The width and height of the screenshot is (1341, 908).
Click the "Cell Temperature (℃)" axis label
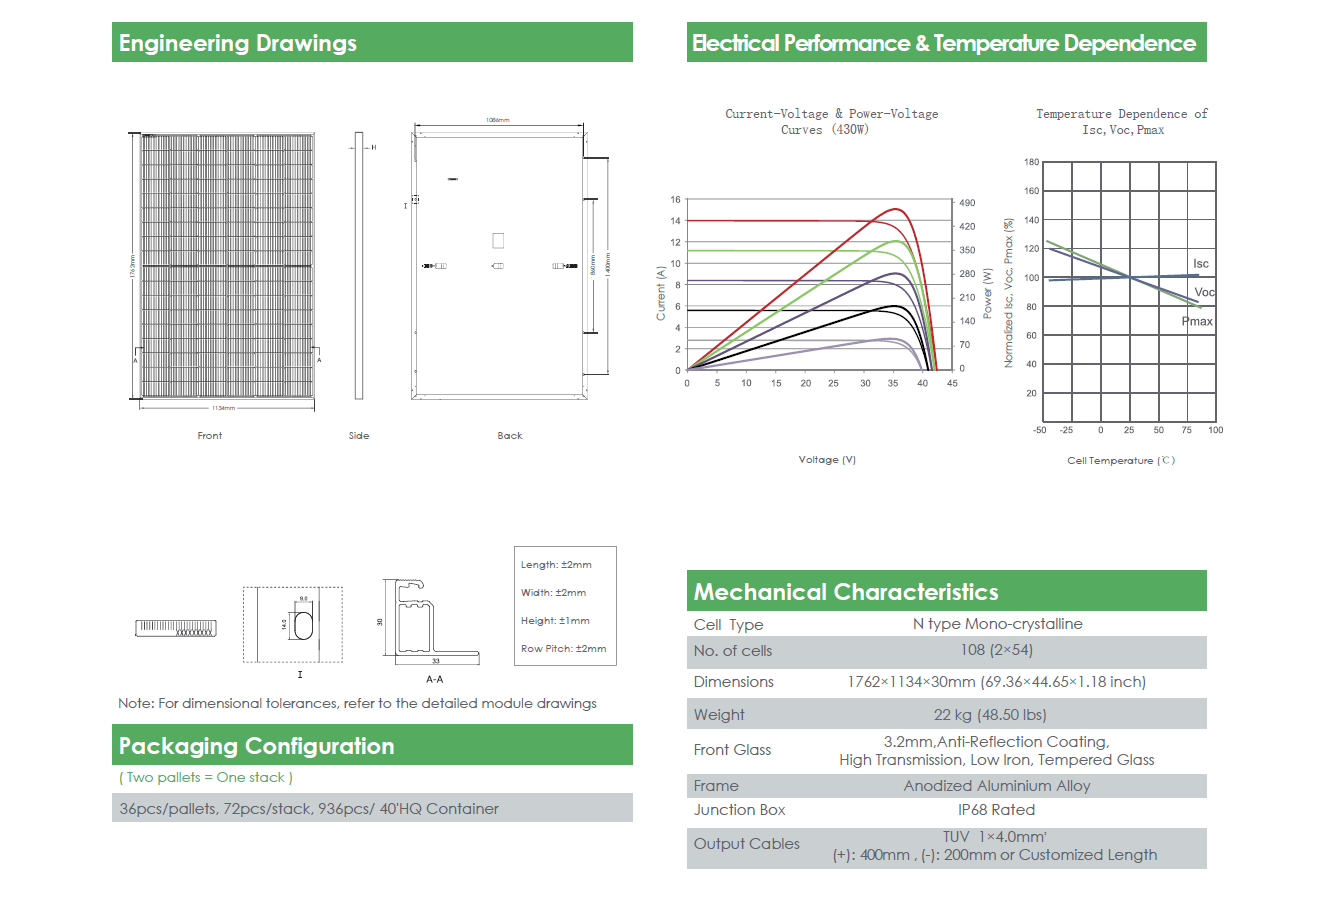tap(1121, 461)
